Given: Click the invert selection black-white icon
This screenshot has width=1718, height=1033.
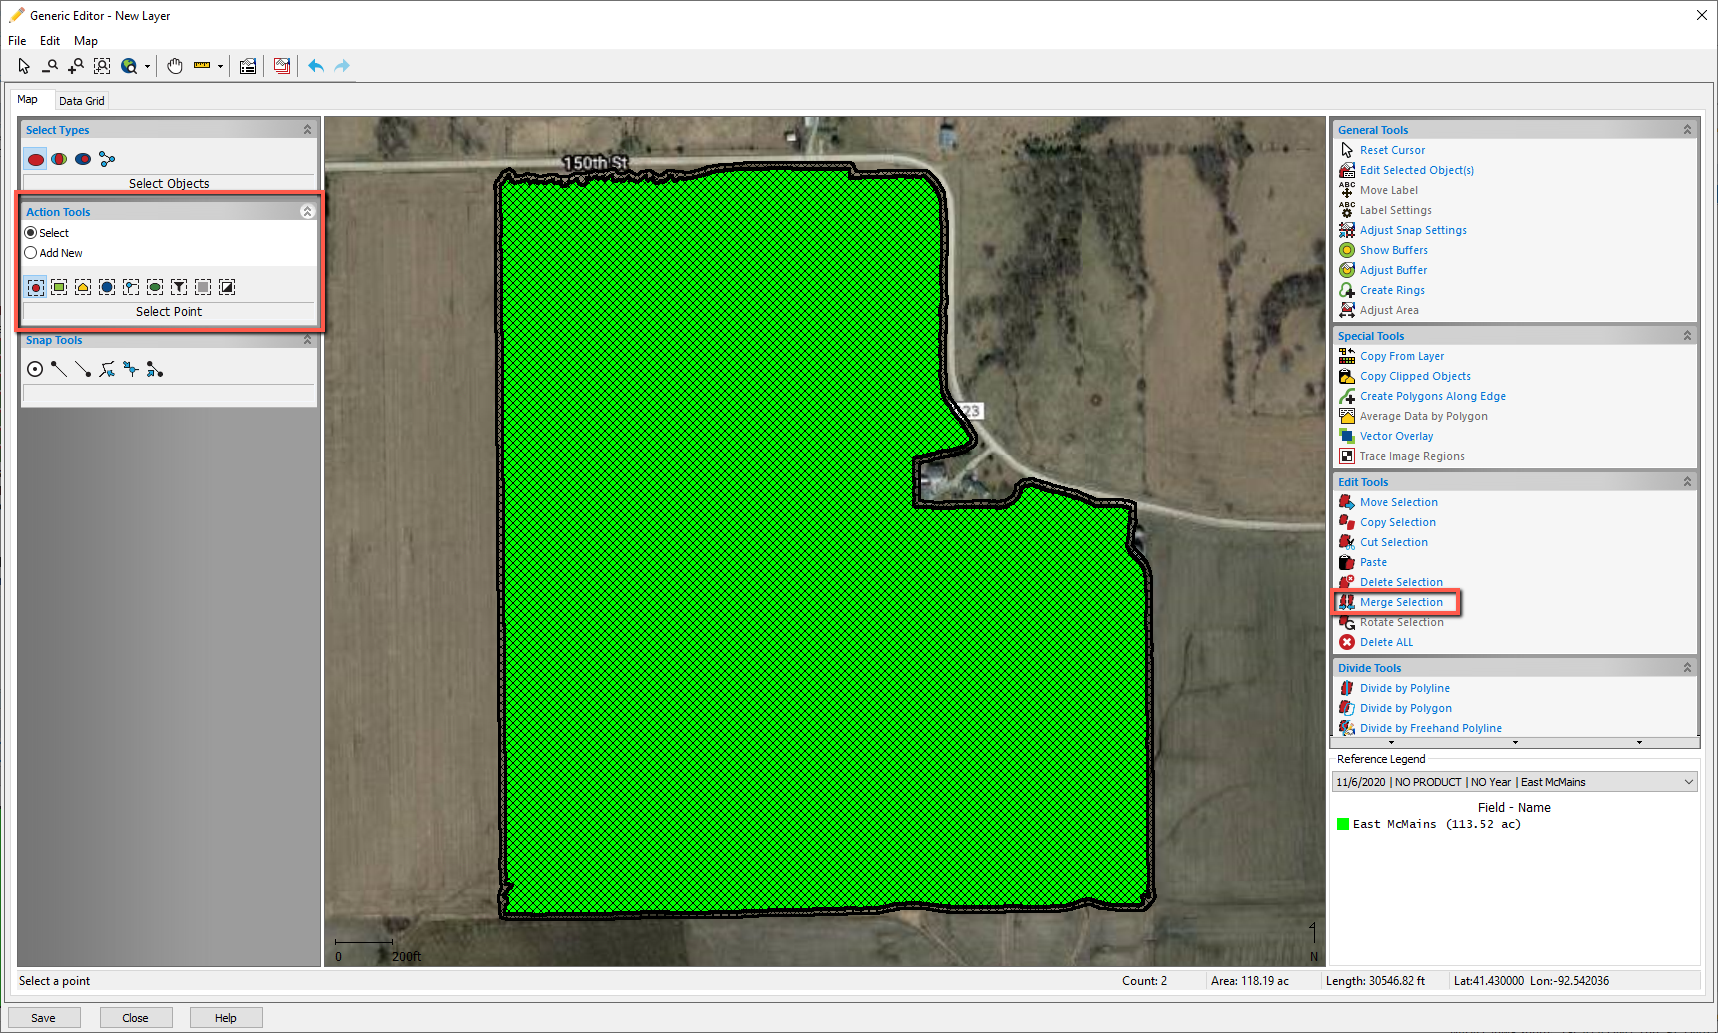Looking at the screenshot, I should pyautogui.click(x=227, y=287).
